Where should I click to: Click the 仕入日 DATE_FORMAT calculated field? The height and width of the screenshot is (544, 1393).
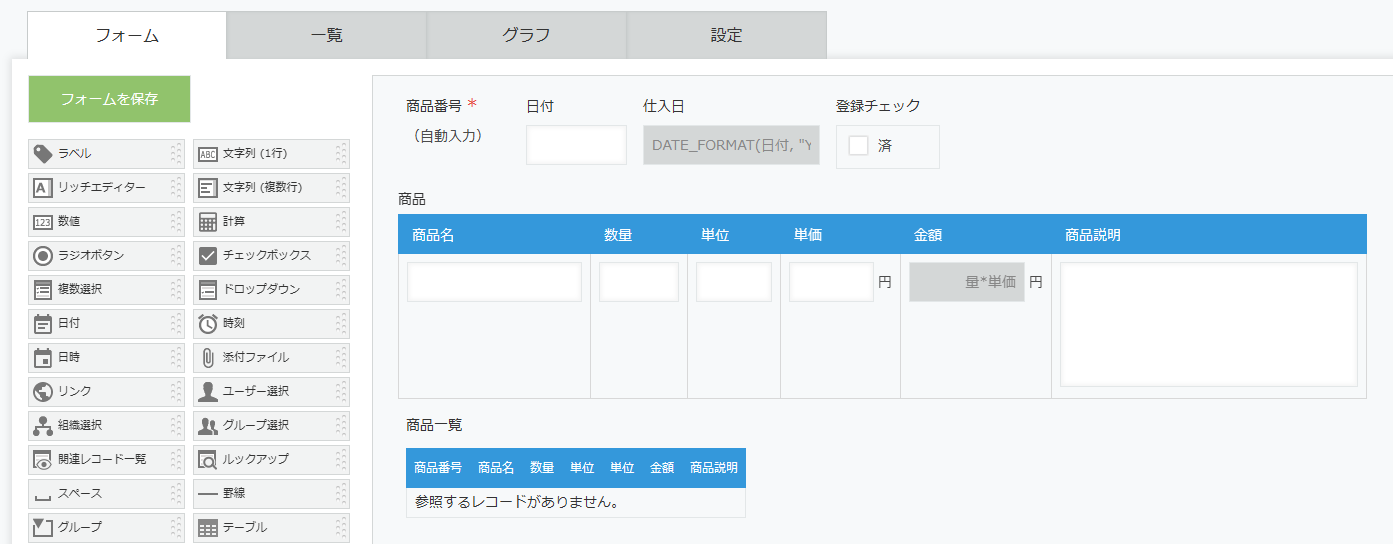(x=731, y=145)
